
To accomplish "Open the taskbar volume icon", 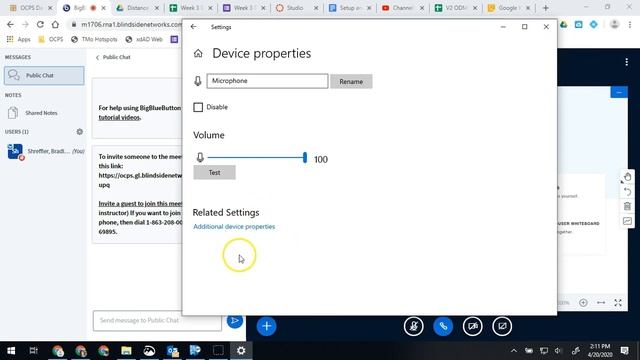I will tap(558, 351).
